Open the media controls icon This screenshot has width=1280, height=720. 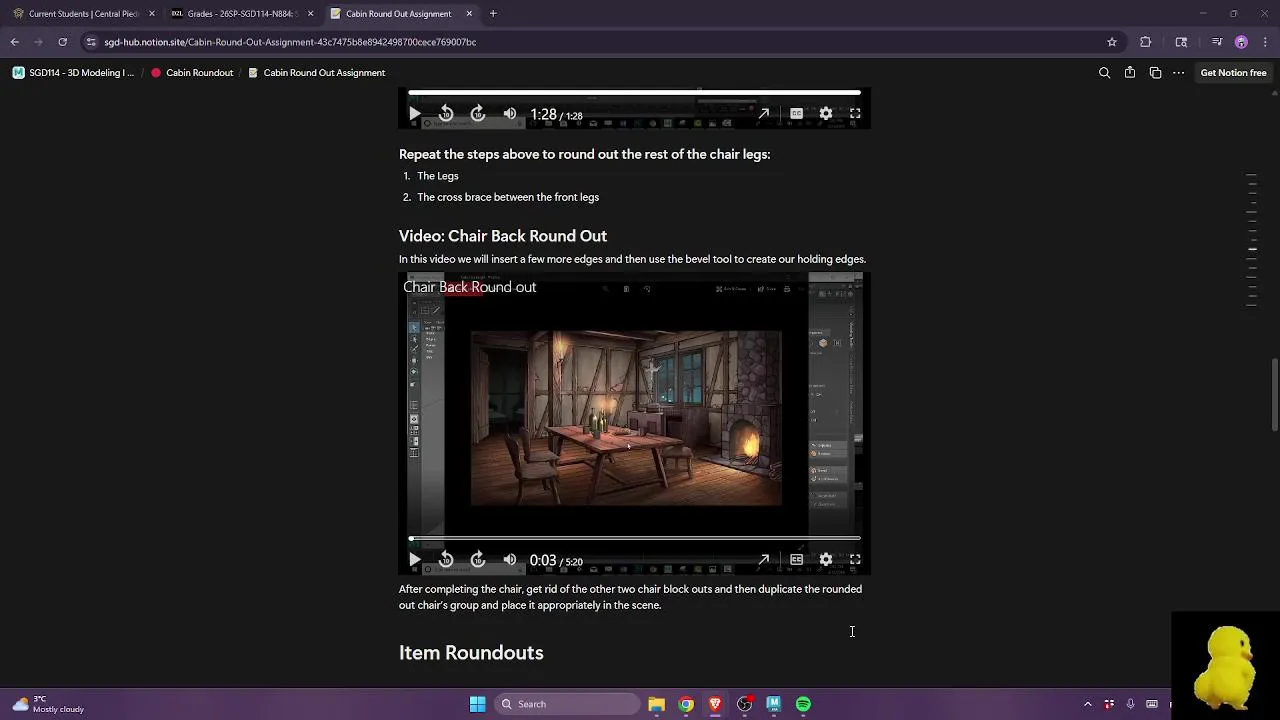(x=1216, y=42)
